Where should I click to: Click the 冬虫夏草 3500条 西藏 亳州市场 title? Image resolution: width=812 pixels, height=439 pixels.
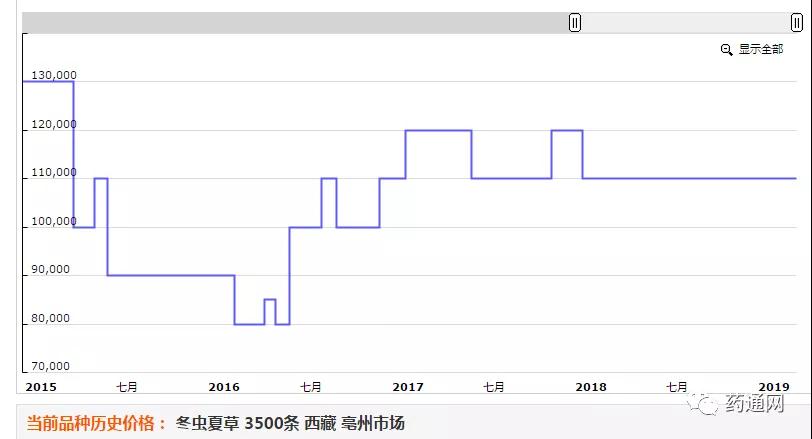(x=290, y=423)
